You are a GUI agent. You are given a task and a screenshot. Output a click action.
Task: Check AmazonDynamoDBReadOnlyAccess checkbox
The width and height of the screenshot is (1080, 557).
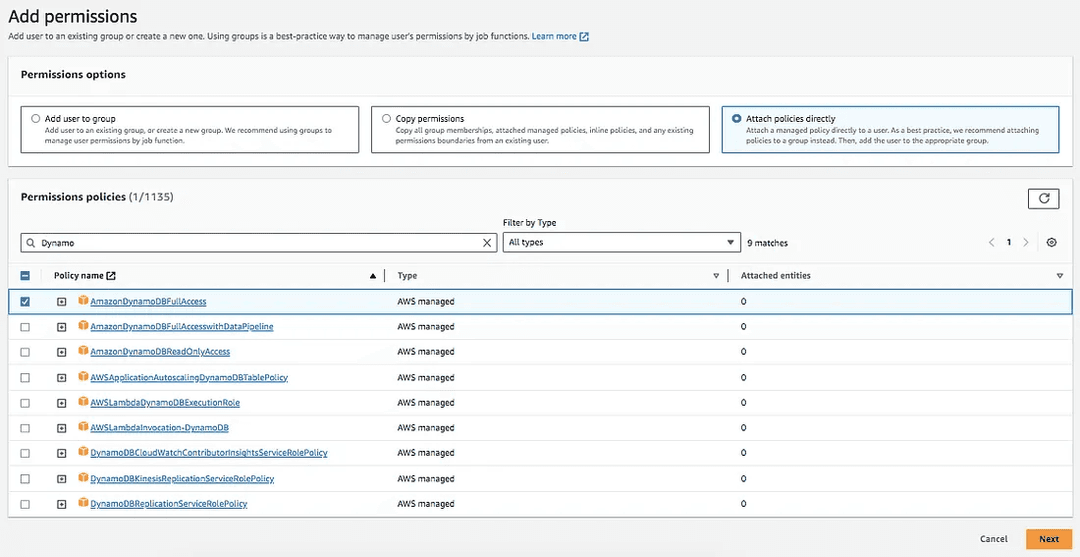point(25,352)
